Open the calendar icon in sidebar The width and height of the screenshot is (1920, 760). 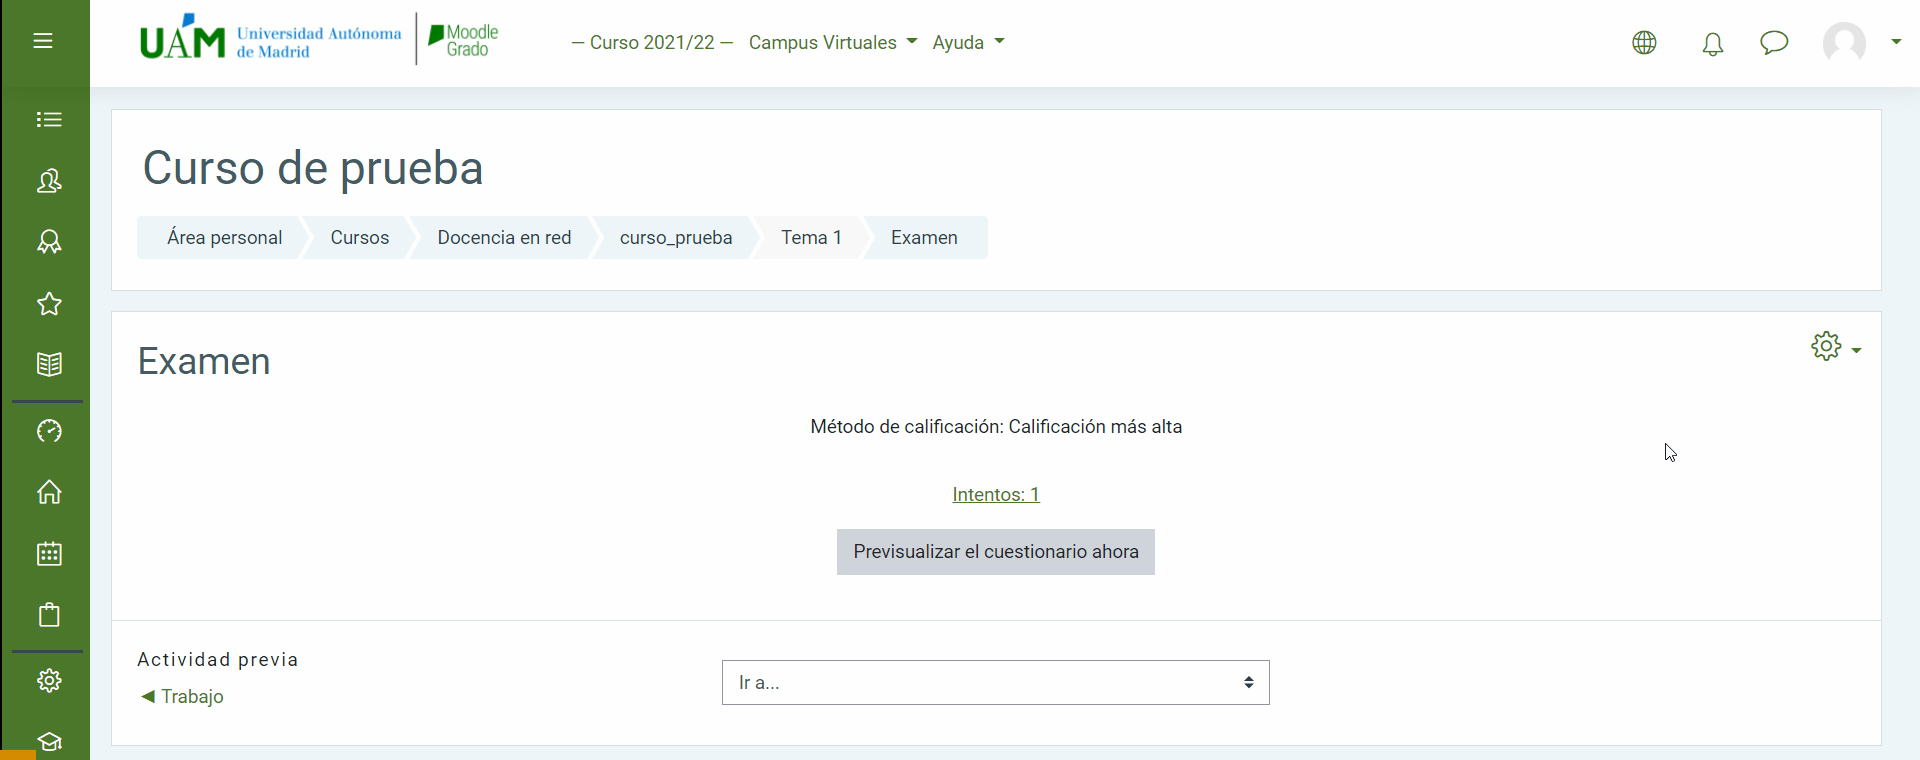tap(49, 554)
